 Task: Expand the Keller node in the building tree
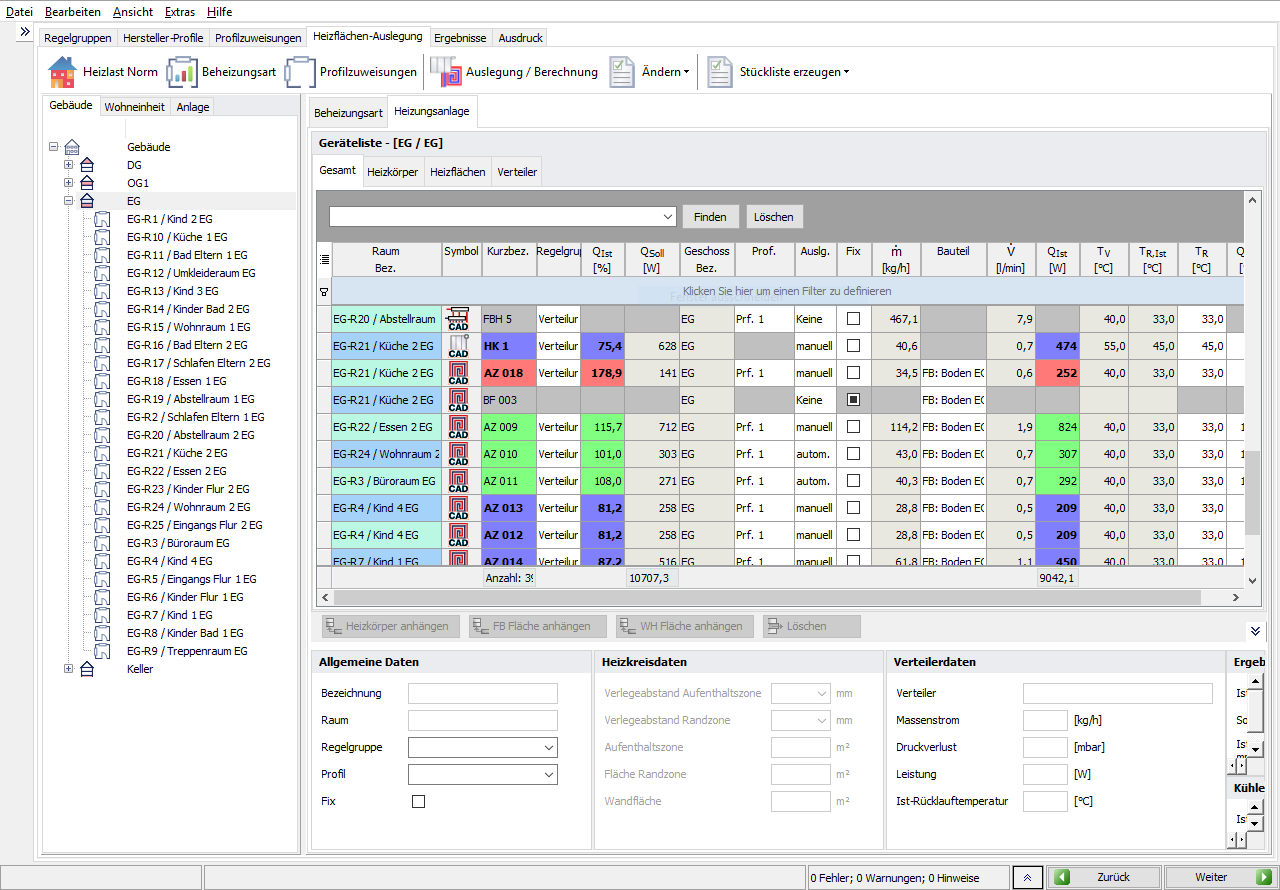coord(67,669)
